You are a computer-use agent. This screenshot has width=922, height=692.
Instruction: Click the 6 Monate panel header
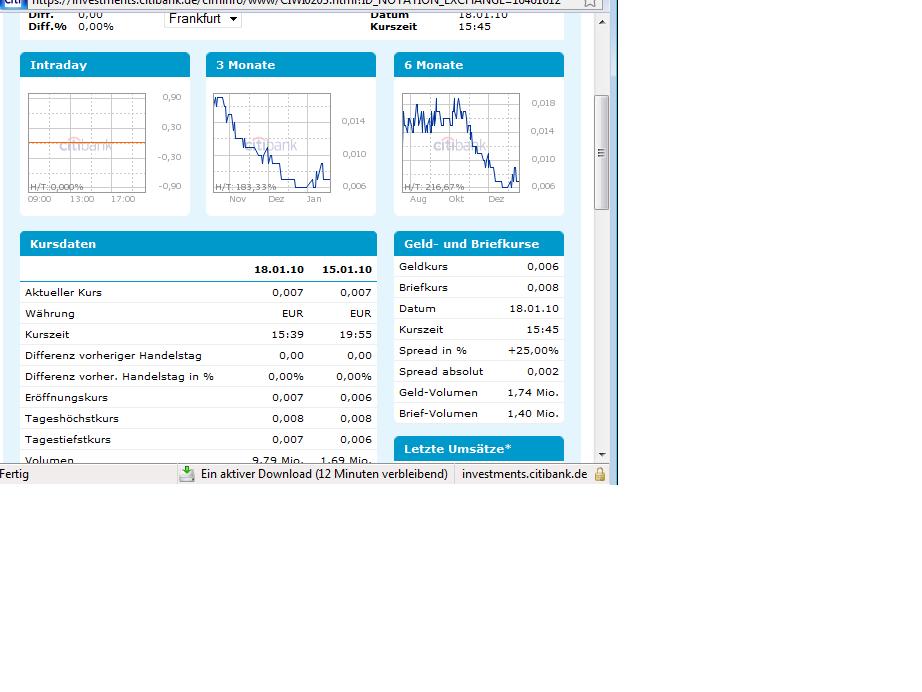tap(479, 65)
